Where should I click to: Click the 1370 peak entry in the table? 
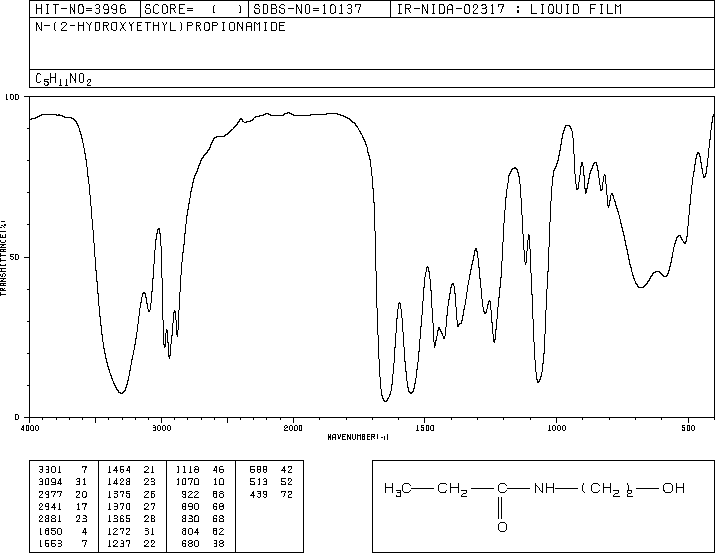131,506
